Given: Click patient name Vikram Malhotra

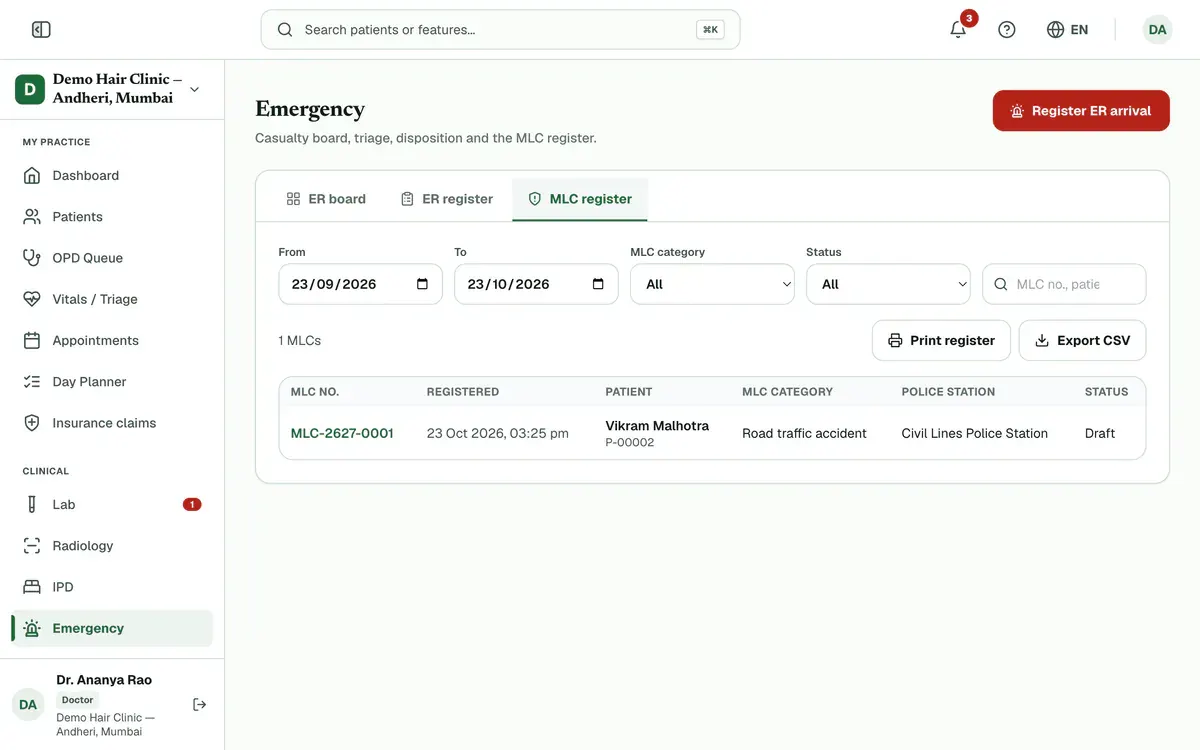Looking at the screenshot, I should pyautogui.click(x=657, y=425).
